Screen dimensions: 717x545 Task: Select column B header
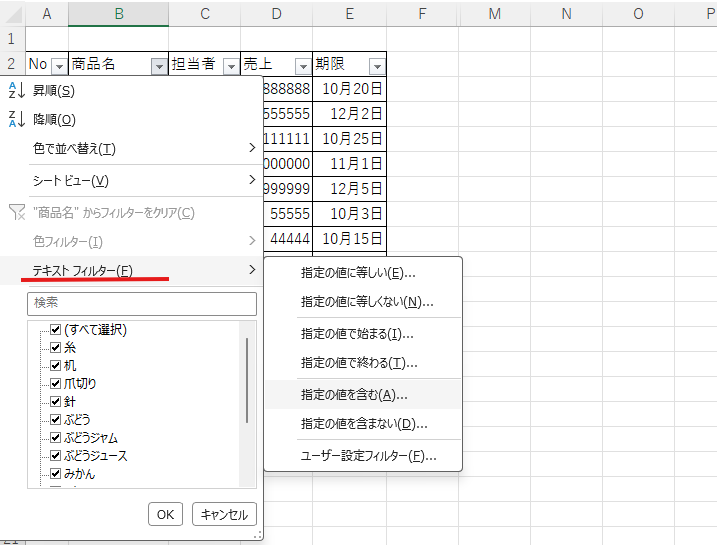tap(119, 14)
